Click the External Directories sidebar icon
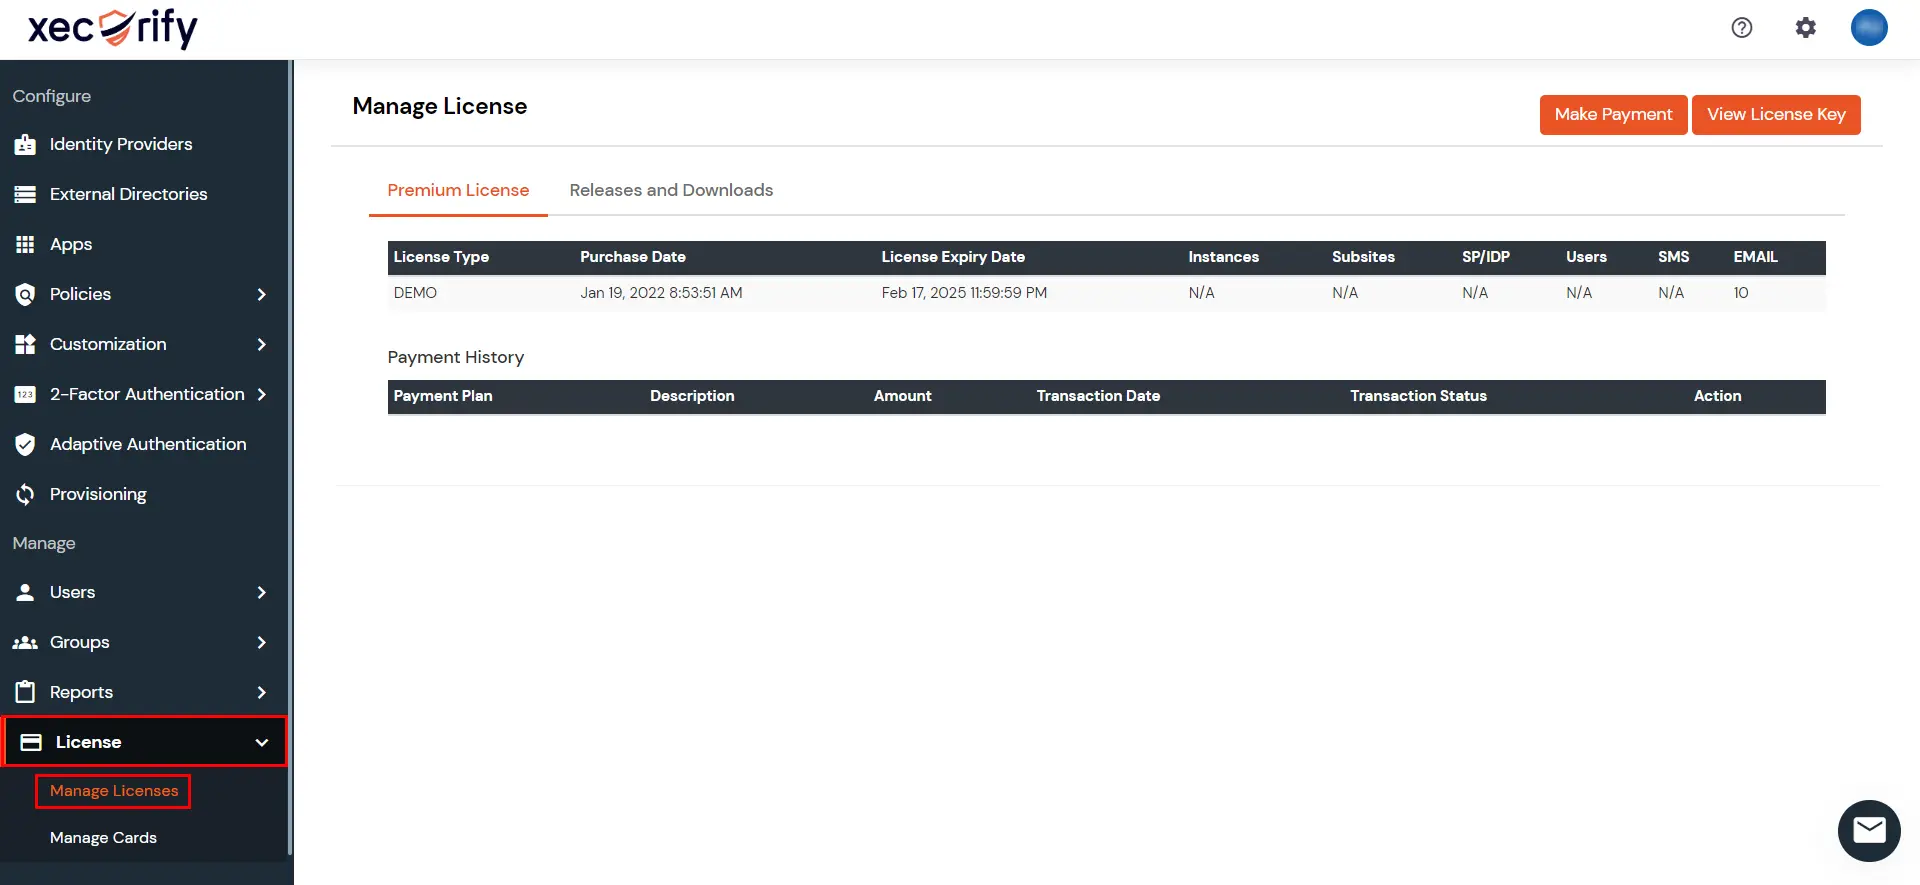1920x885 pixels. (x=25, y=194)
